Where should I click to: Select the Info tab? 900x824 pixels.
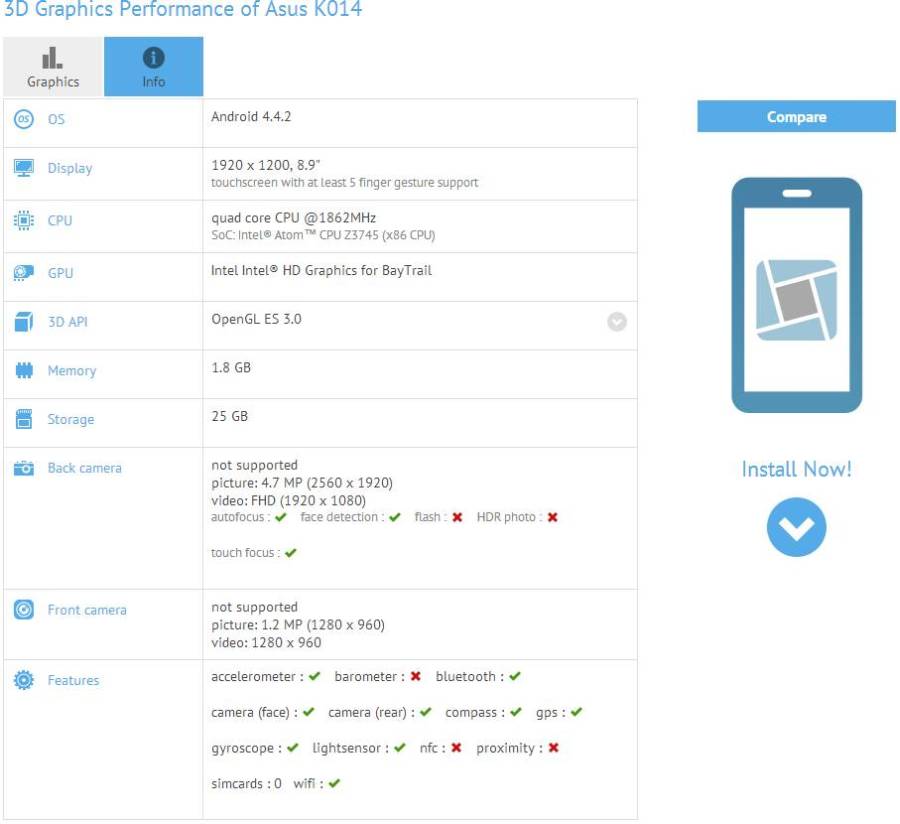pos(154,67)
